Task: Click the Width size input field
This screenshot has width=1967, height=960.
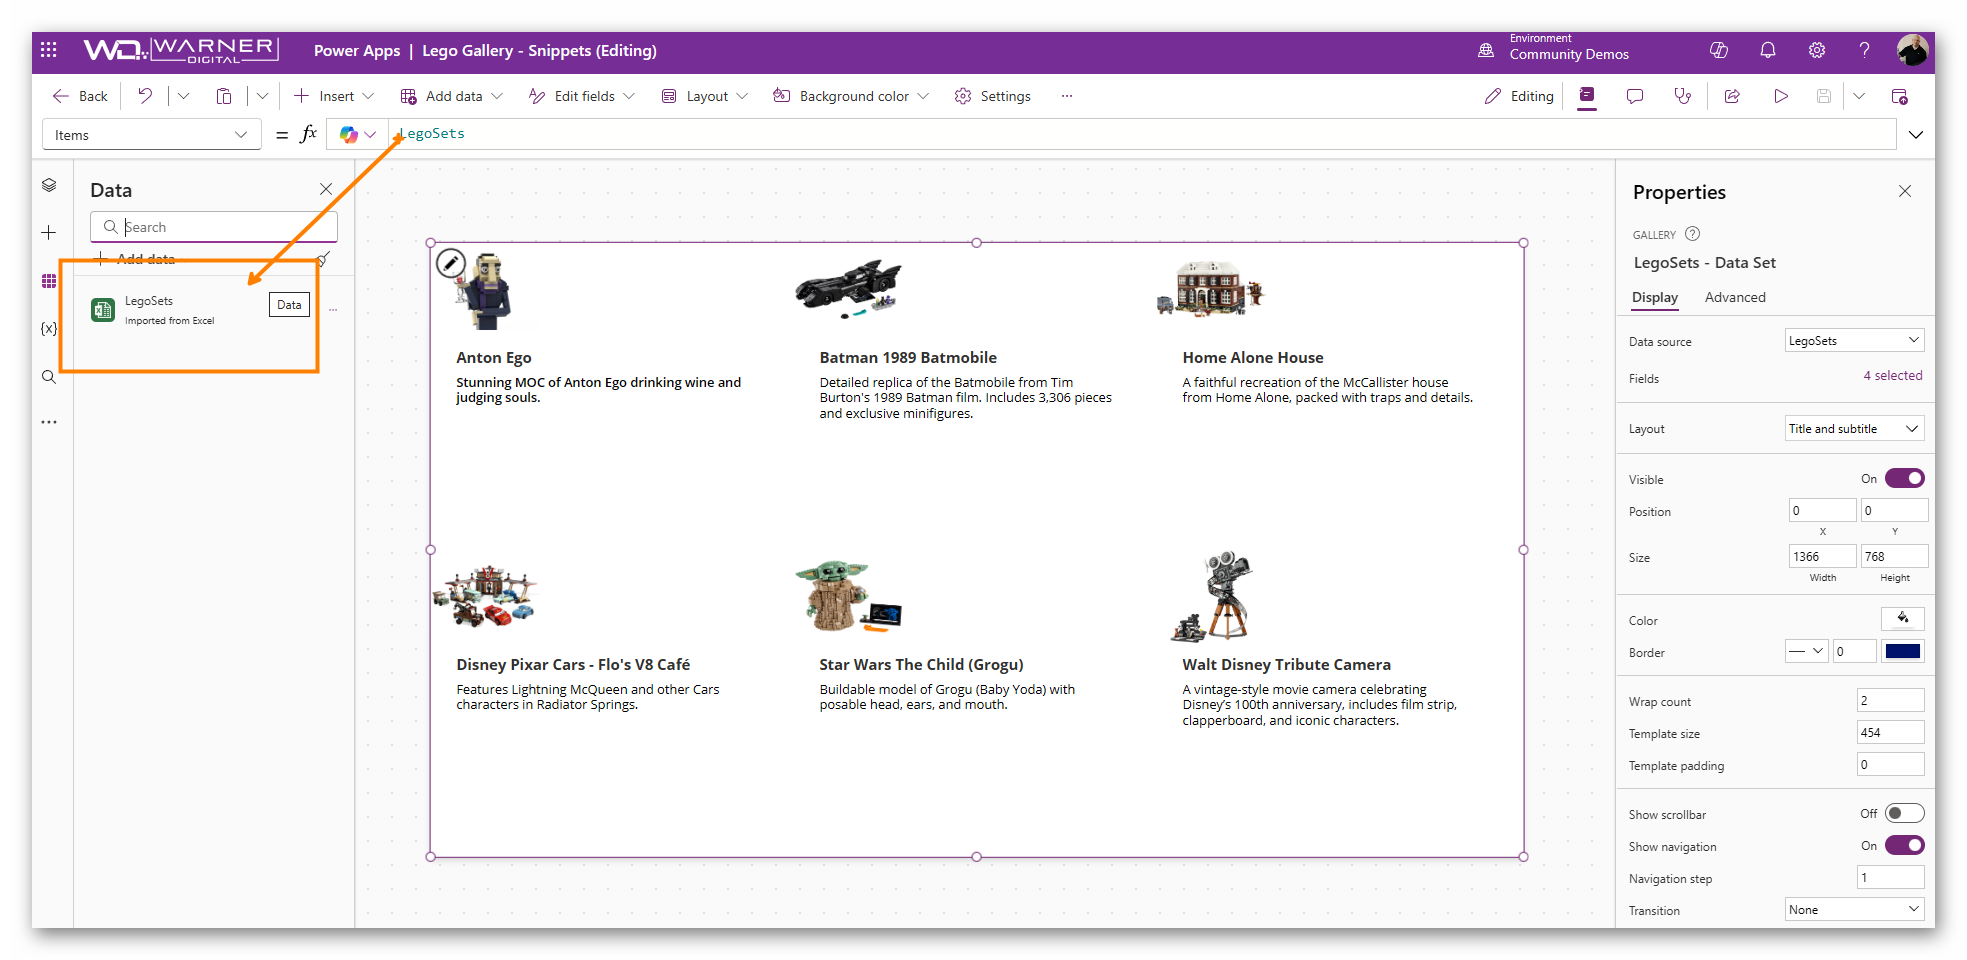Action: pos(1822,556)
